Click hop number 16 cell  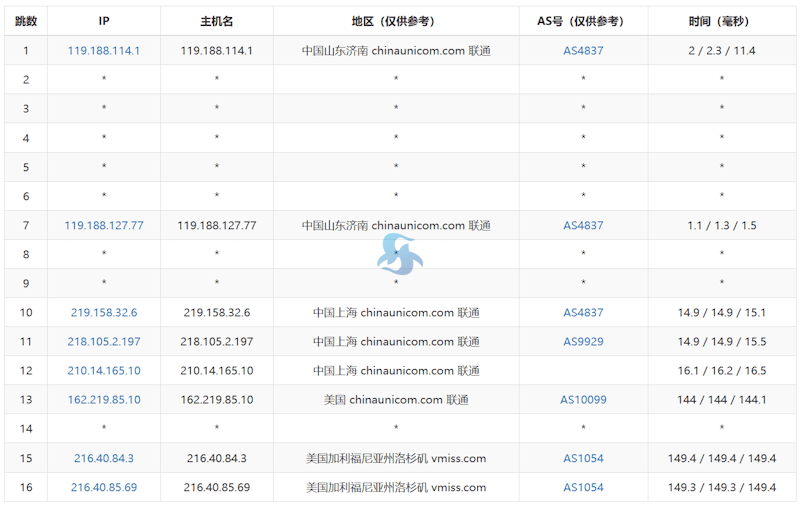pos(26,488)
